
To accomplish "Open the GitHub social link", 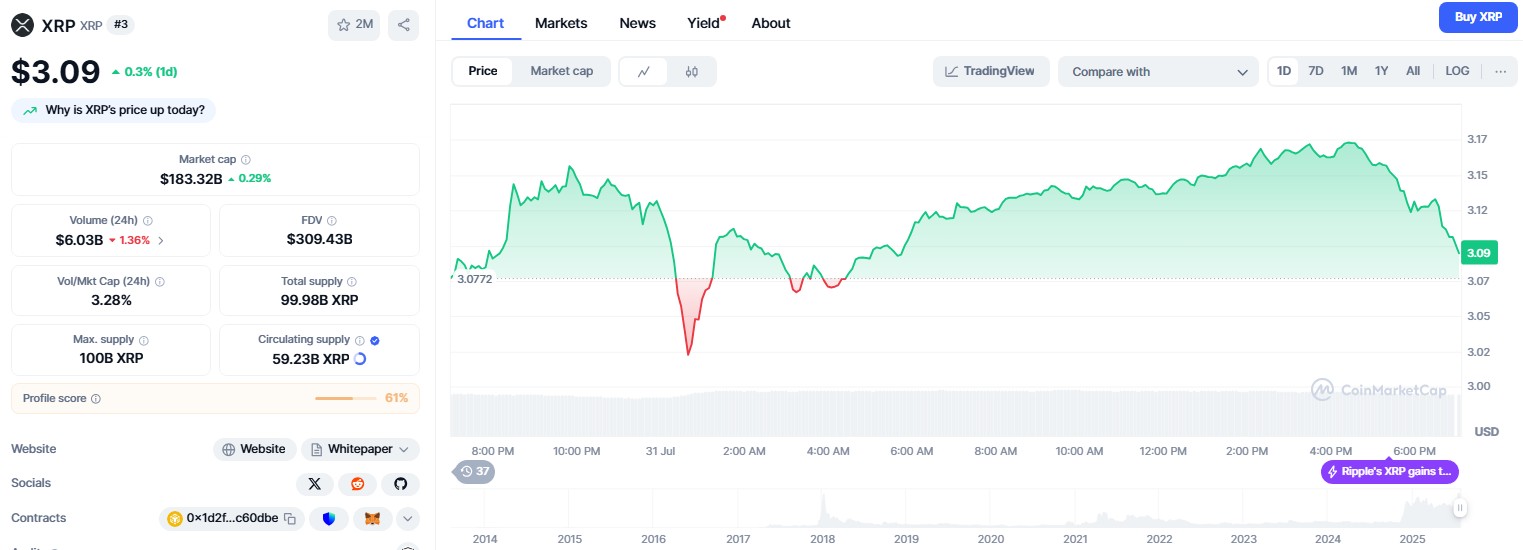I will (401, 484).
